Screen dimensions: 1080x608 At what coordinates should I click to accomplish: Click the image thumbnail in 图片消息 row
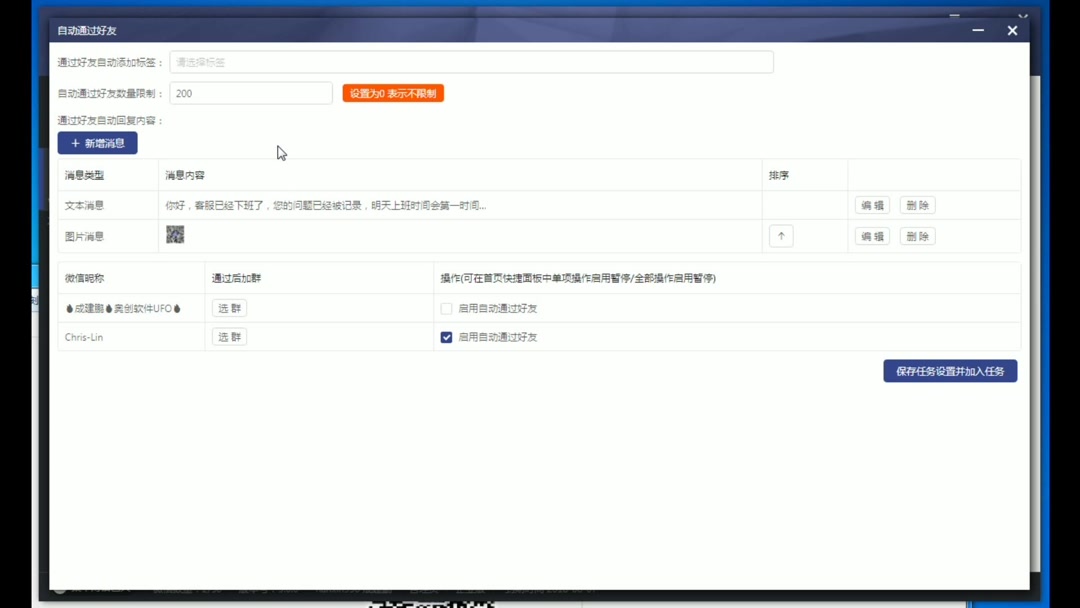175,234
